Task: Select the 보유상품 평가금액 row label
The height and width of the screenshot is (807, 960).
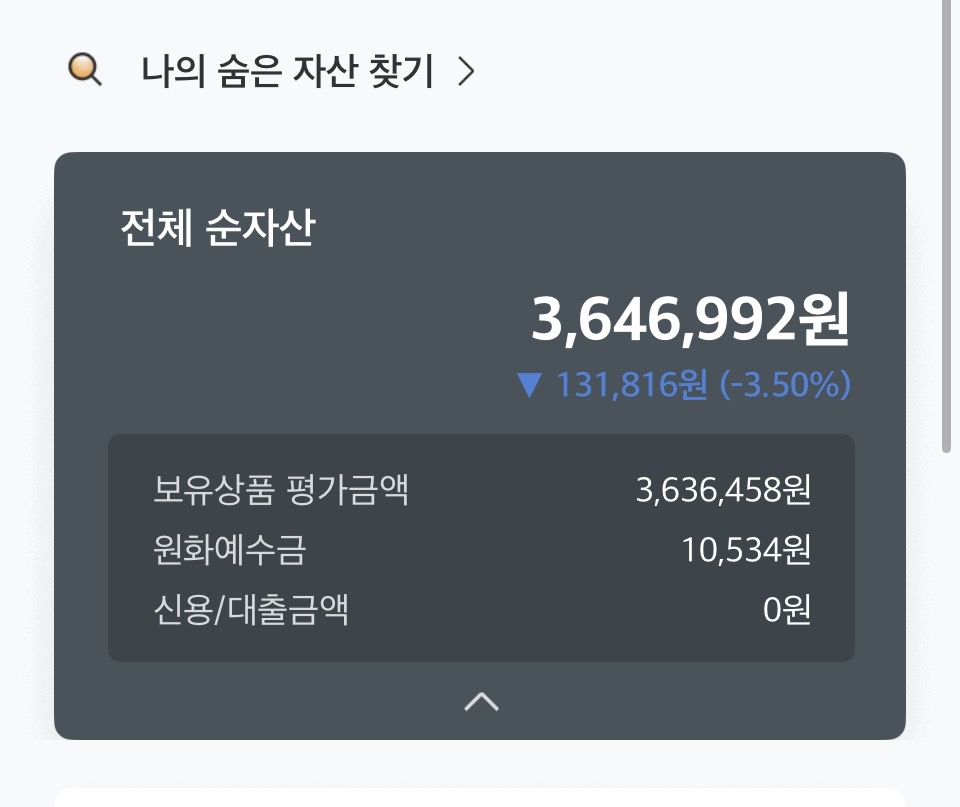Action: tap(281, 490)
